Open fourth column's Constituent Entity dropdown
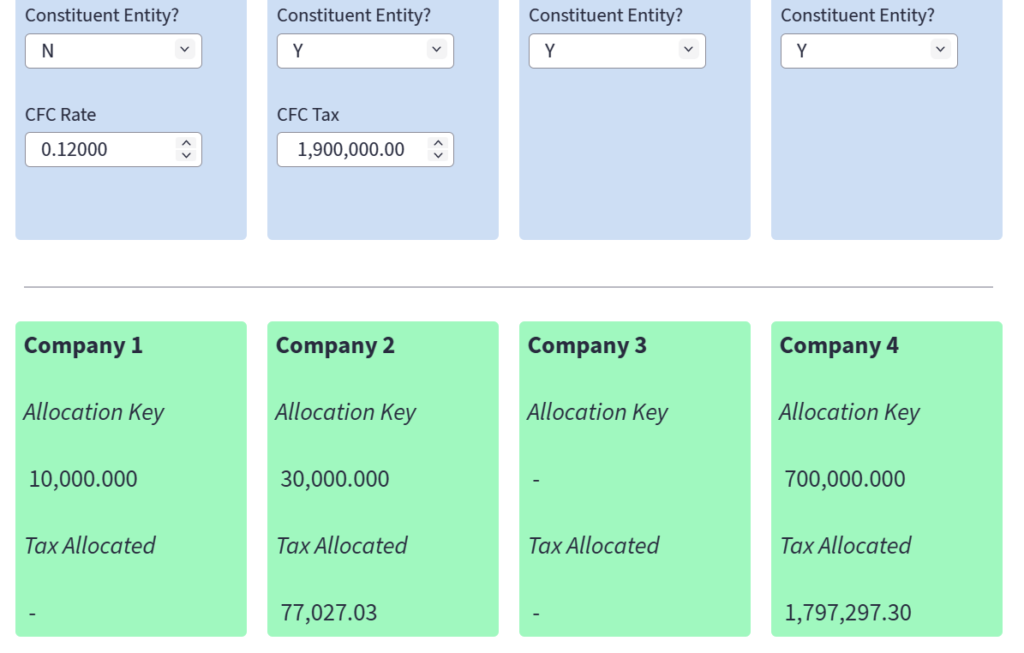The height and width of the screenshot is (653, 1024). 869,51
